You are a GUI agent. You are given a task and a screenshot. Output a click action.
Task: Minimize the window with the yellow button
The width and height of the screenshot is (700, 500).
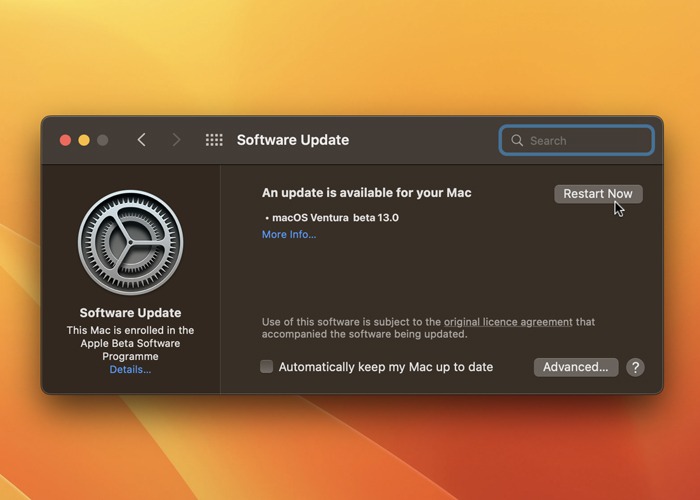[x=84, y=140]
